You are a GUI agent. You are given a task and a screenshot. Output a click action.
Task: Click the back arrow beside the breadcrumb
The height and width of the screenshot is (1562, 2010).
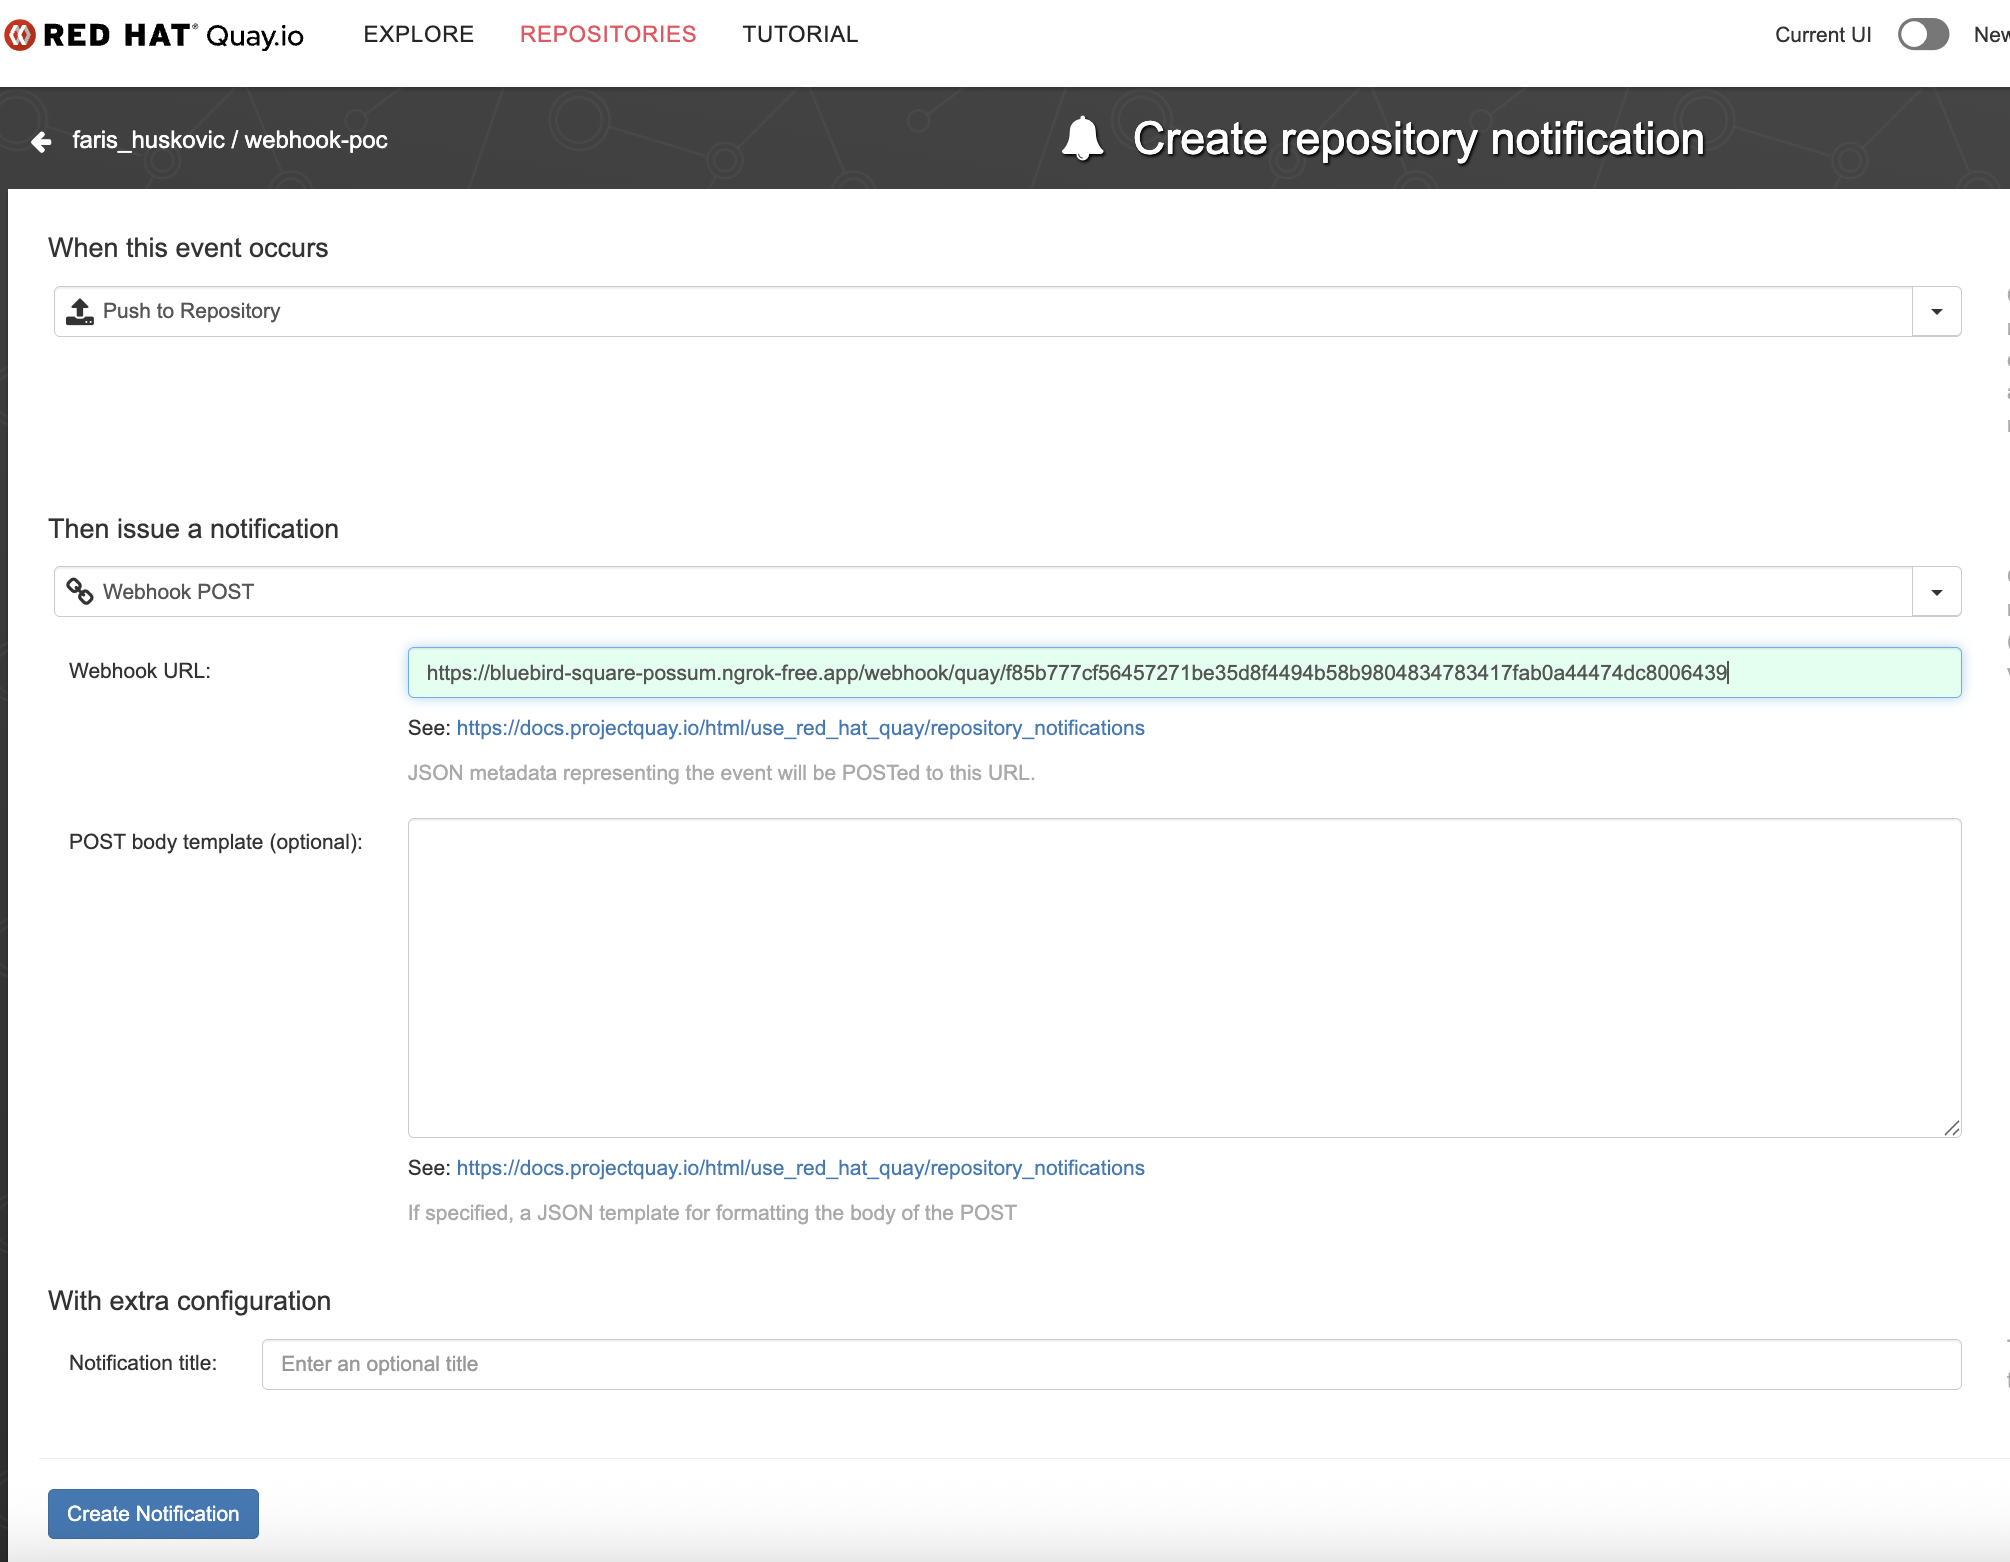[40, 140]
